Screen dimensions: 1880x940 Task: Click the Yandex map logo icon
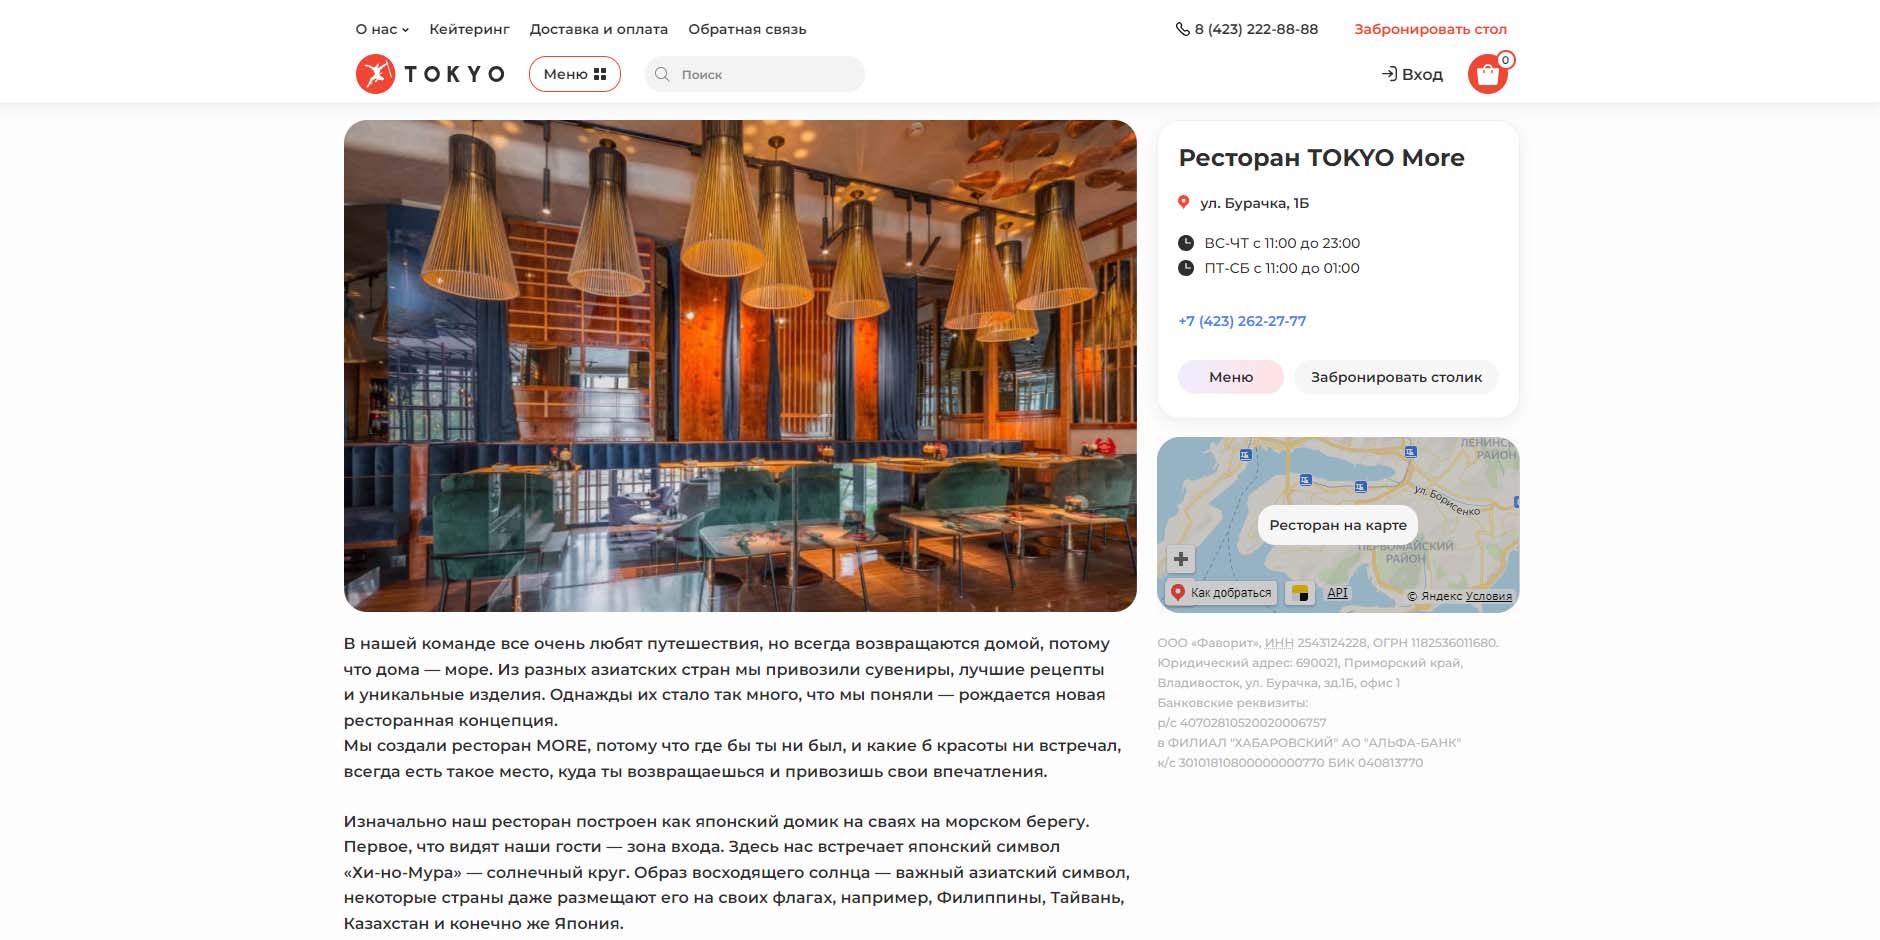1300,593
